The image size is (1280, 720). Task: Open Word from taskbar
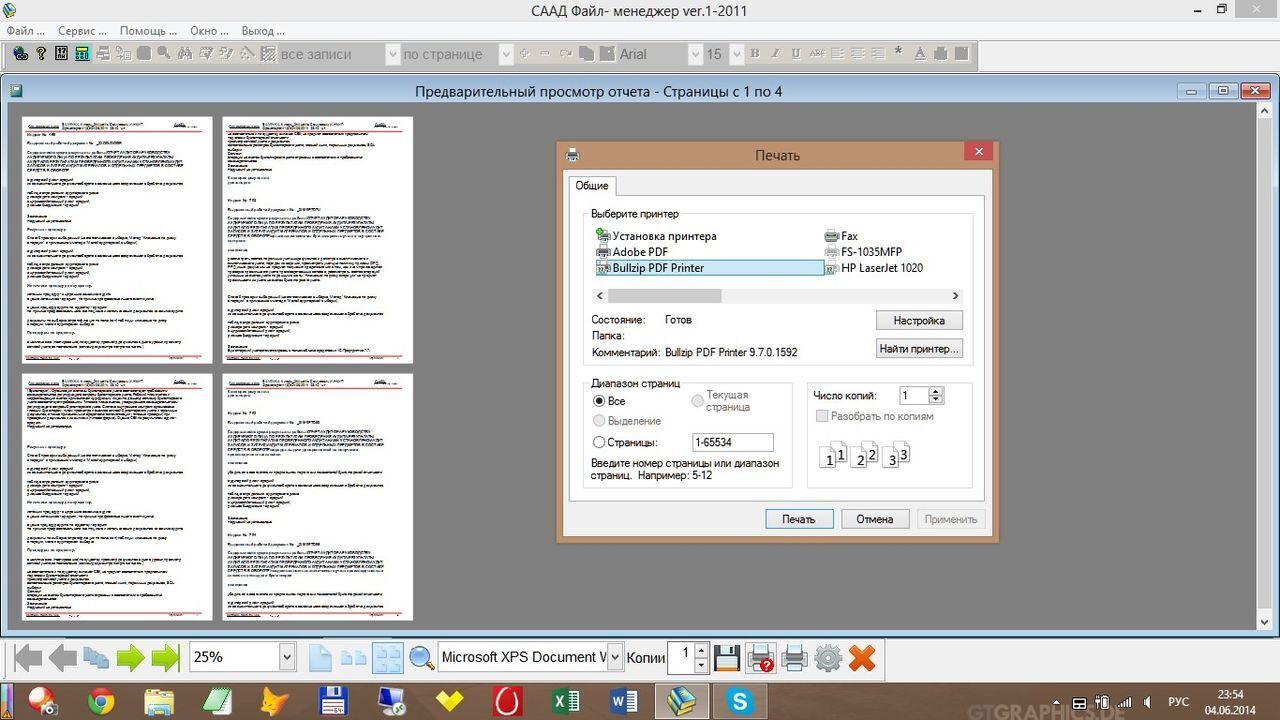(624, 702)
